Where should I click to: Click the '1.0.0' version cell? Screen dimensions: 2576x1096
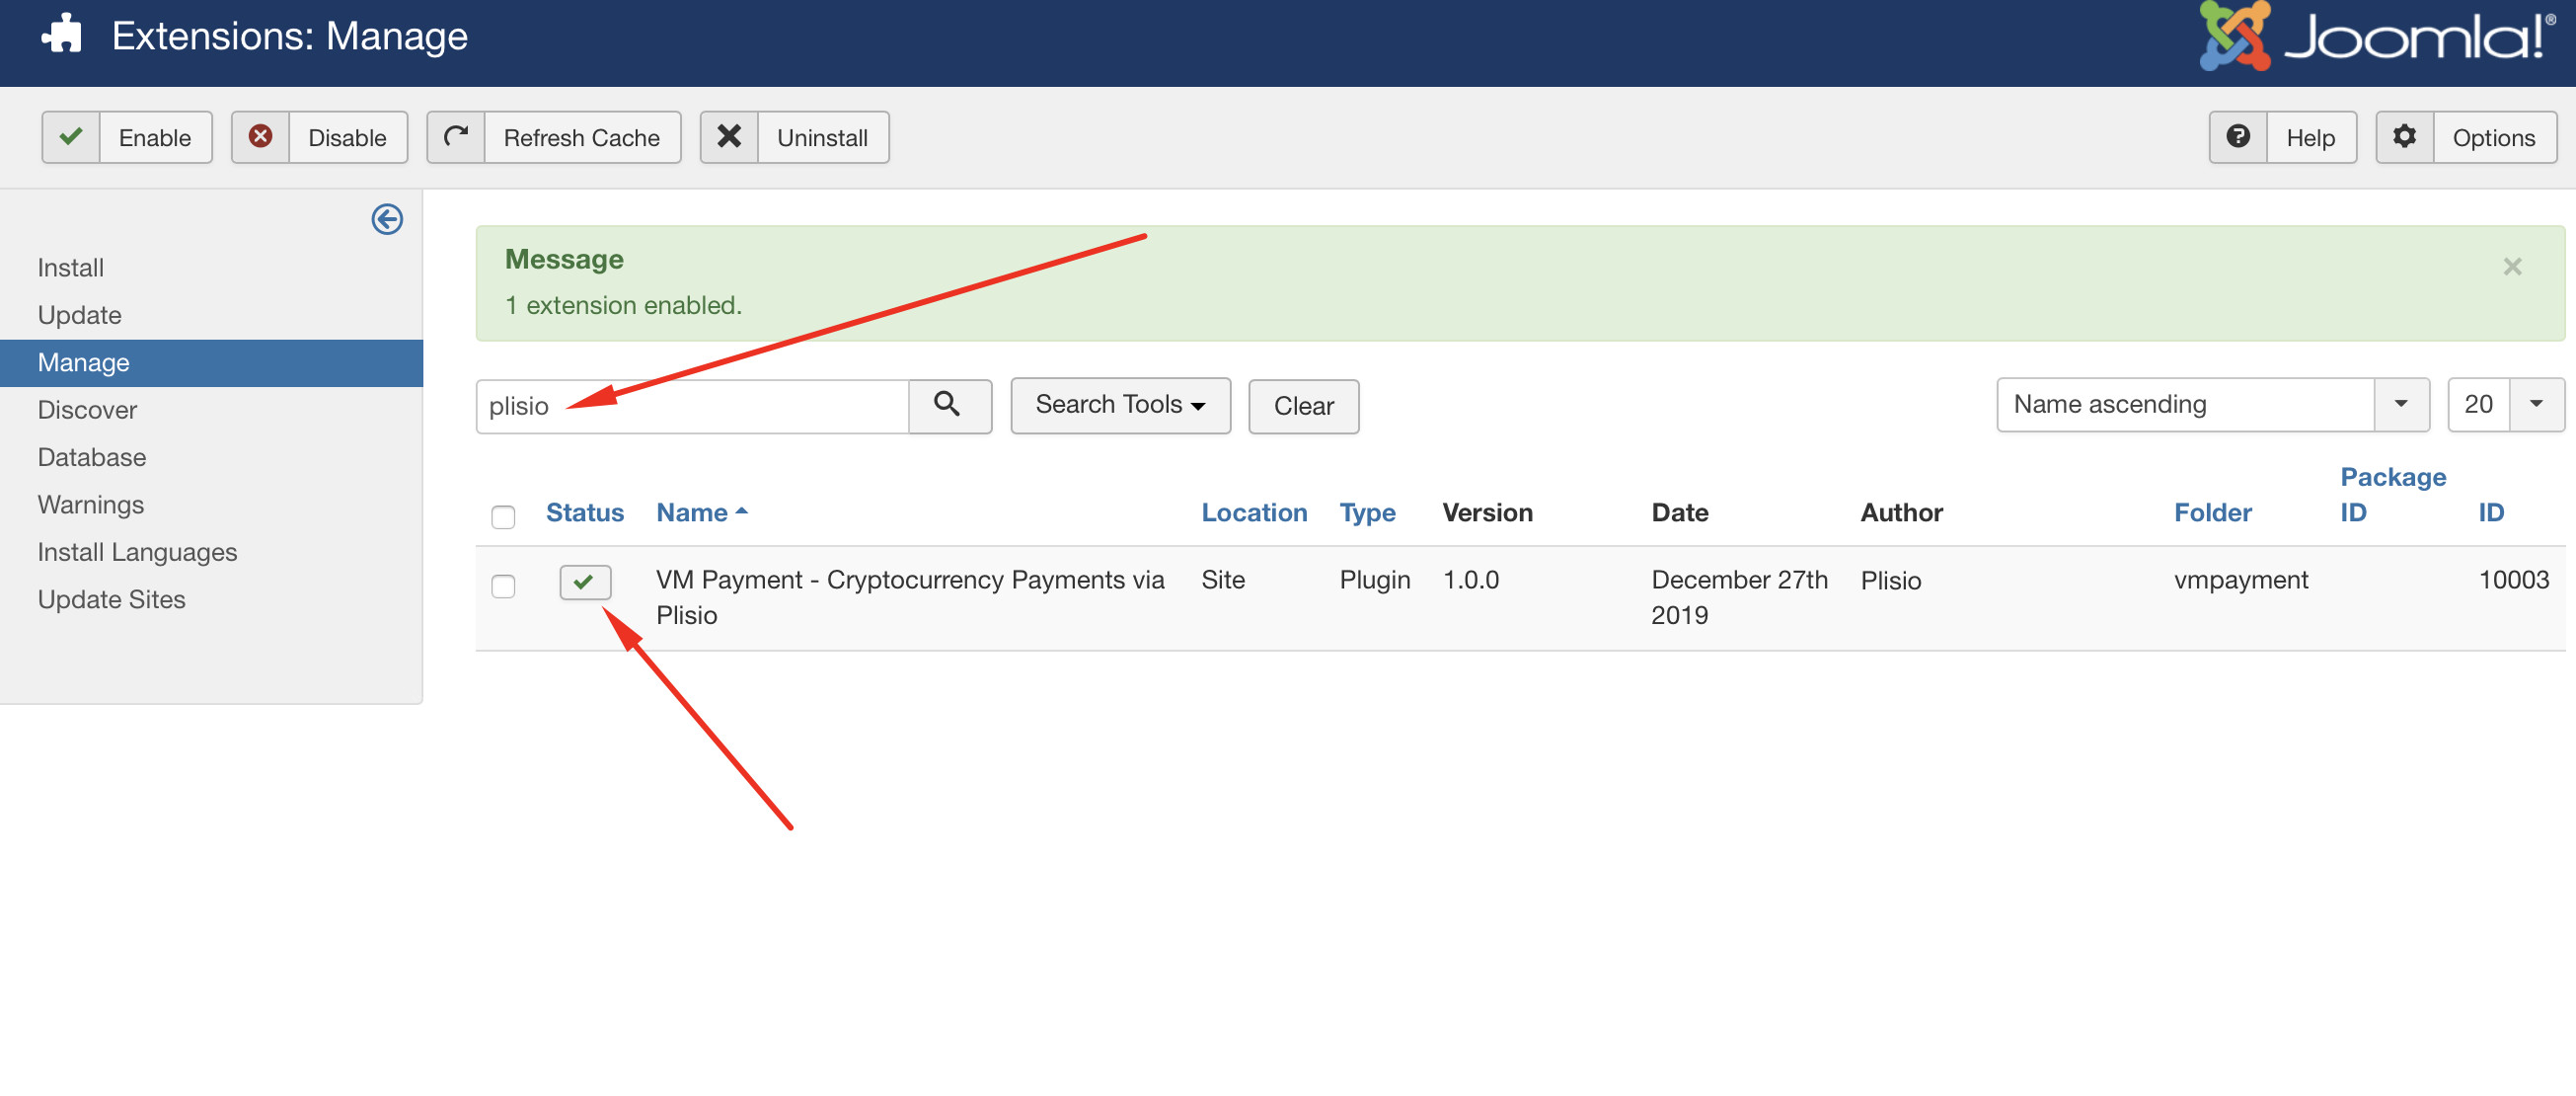[x=1470, y=580]
